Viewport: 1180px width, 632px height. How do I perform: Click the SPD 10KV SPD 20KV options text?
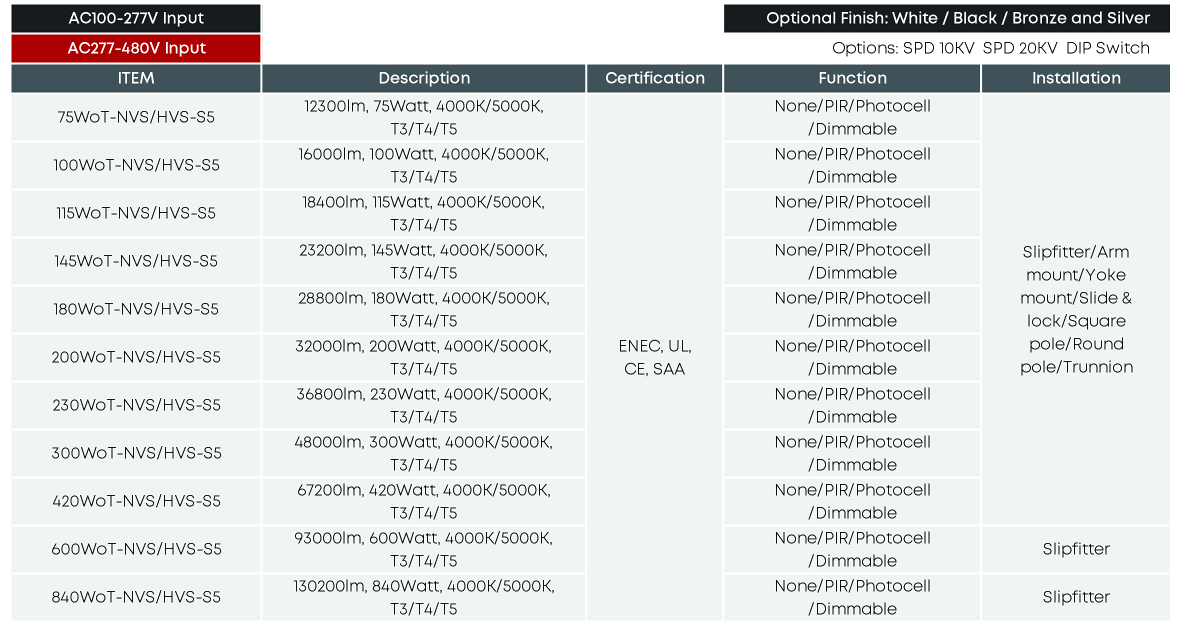coord(990,48)
